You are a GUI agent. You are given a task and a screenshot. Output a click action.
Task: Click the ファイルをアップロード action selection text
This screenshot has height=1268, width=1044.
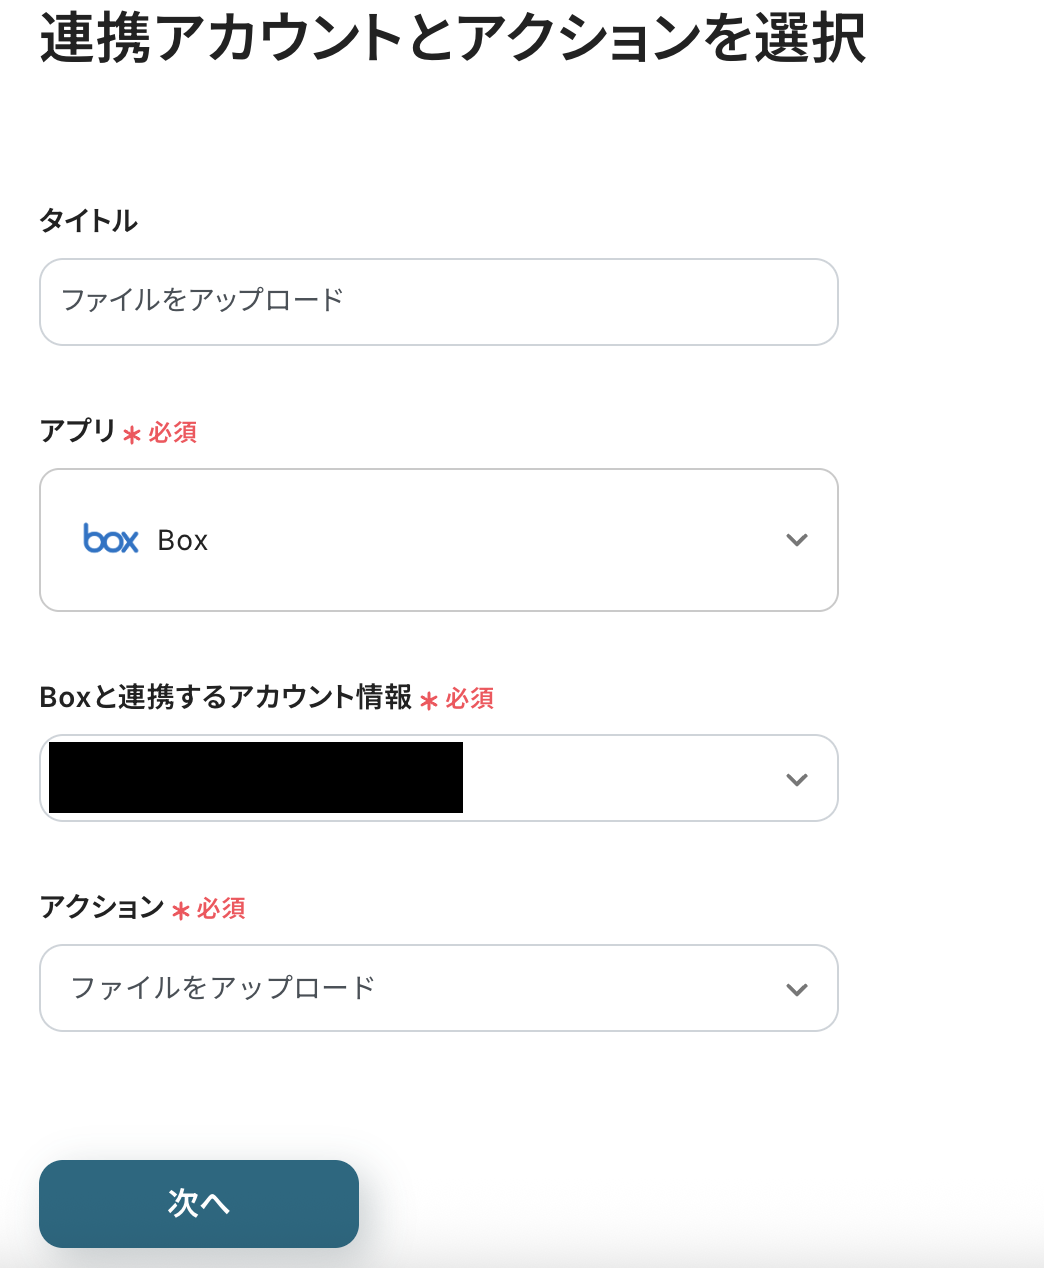tap(223, 988)
